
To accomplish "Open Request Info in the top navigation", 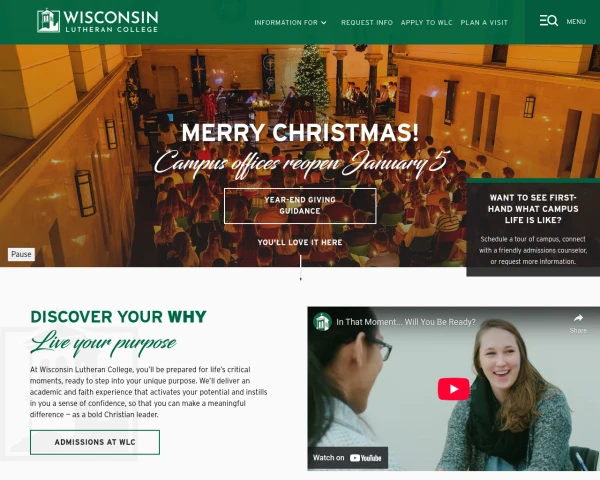I will point(367,23).
